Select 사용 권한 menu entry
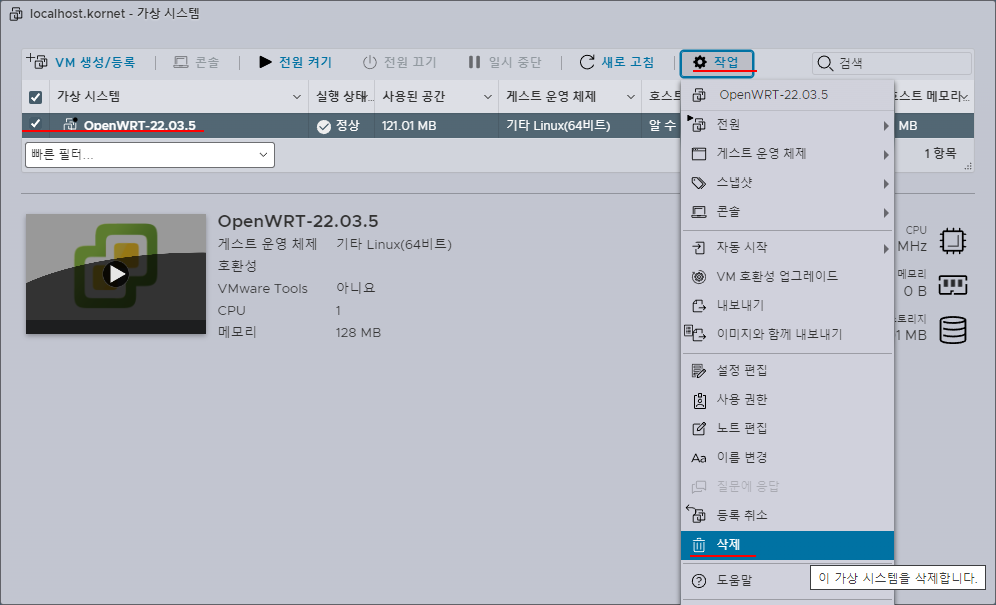 (787, 400)
